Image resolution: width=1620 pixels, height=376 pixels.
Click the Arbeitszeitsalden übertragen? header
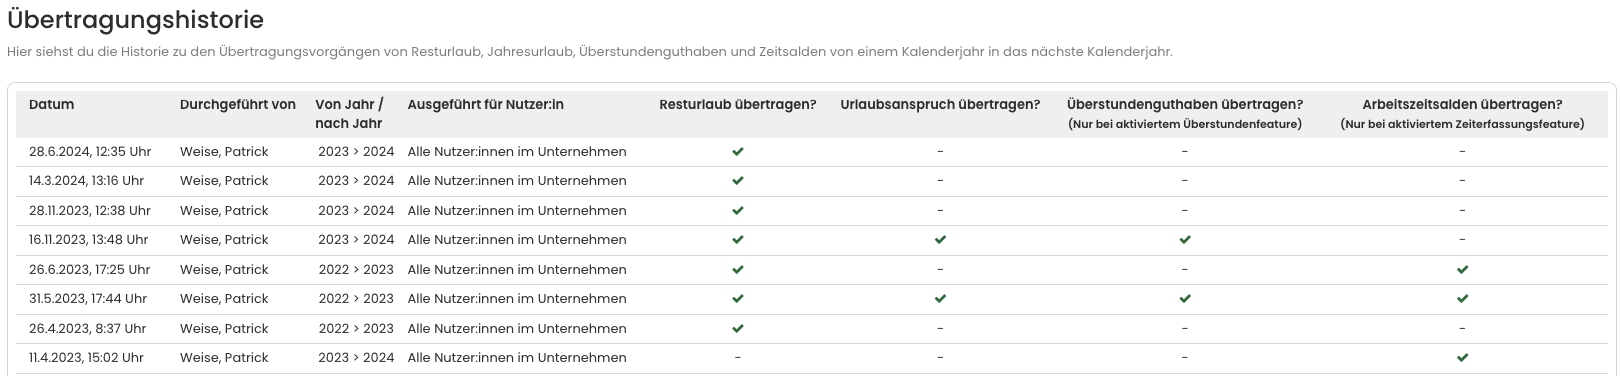[1462, 104]
